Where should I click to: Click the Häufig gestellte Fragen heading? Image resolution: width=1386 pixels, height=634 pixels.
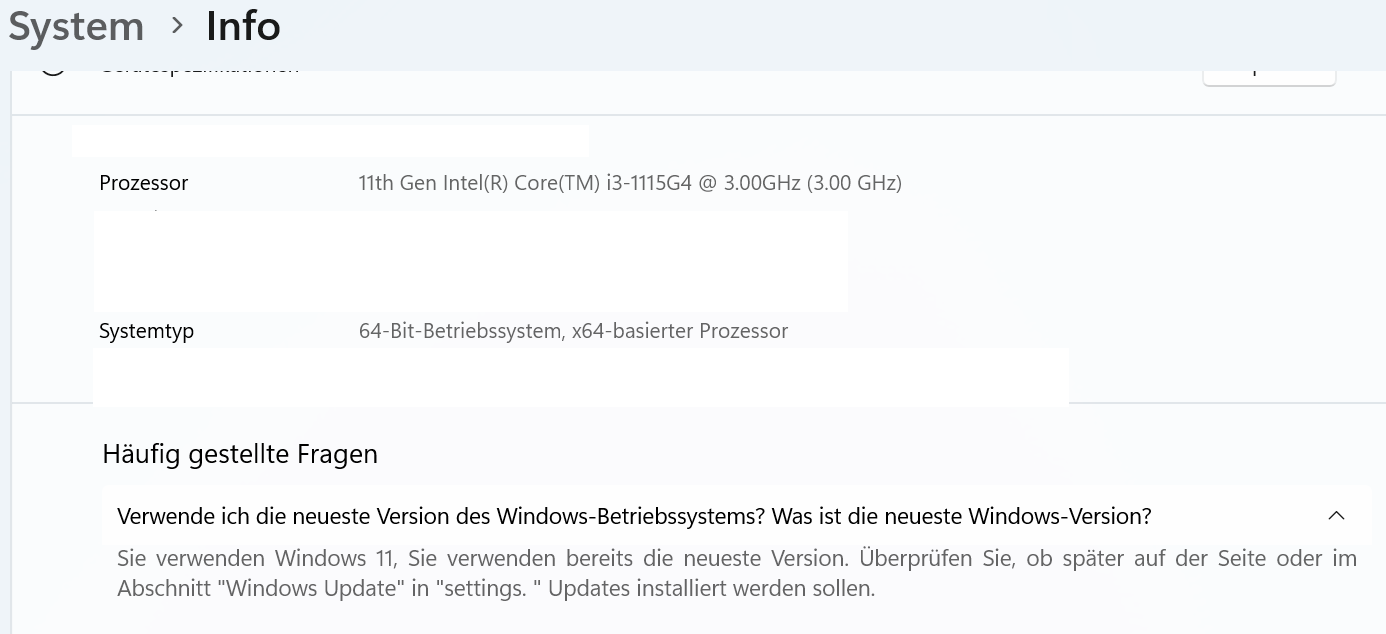(240, 454)
